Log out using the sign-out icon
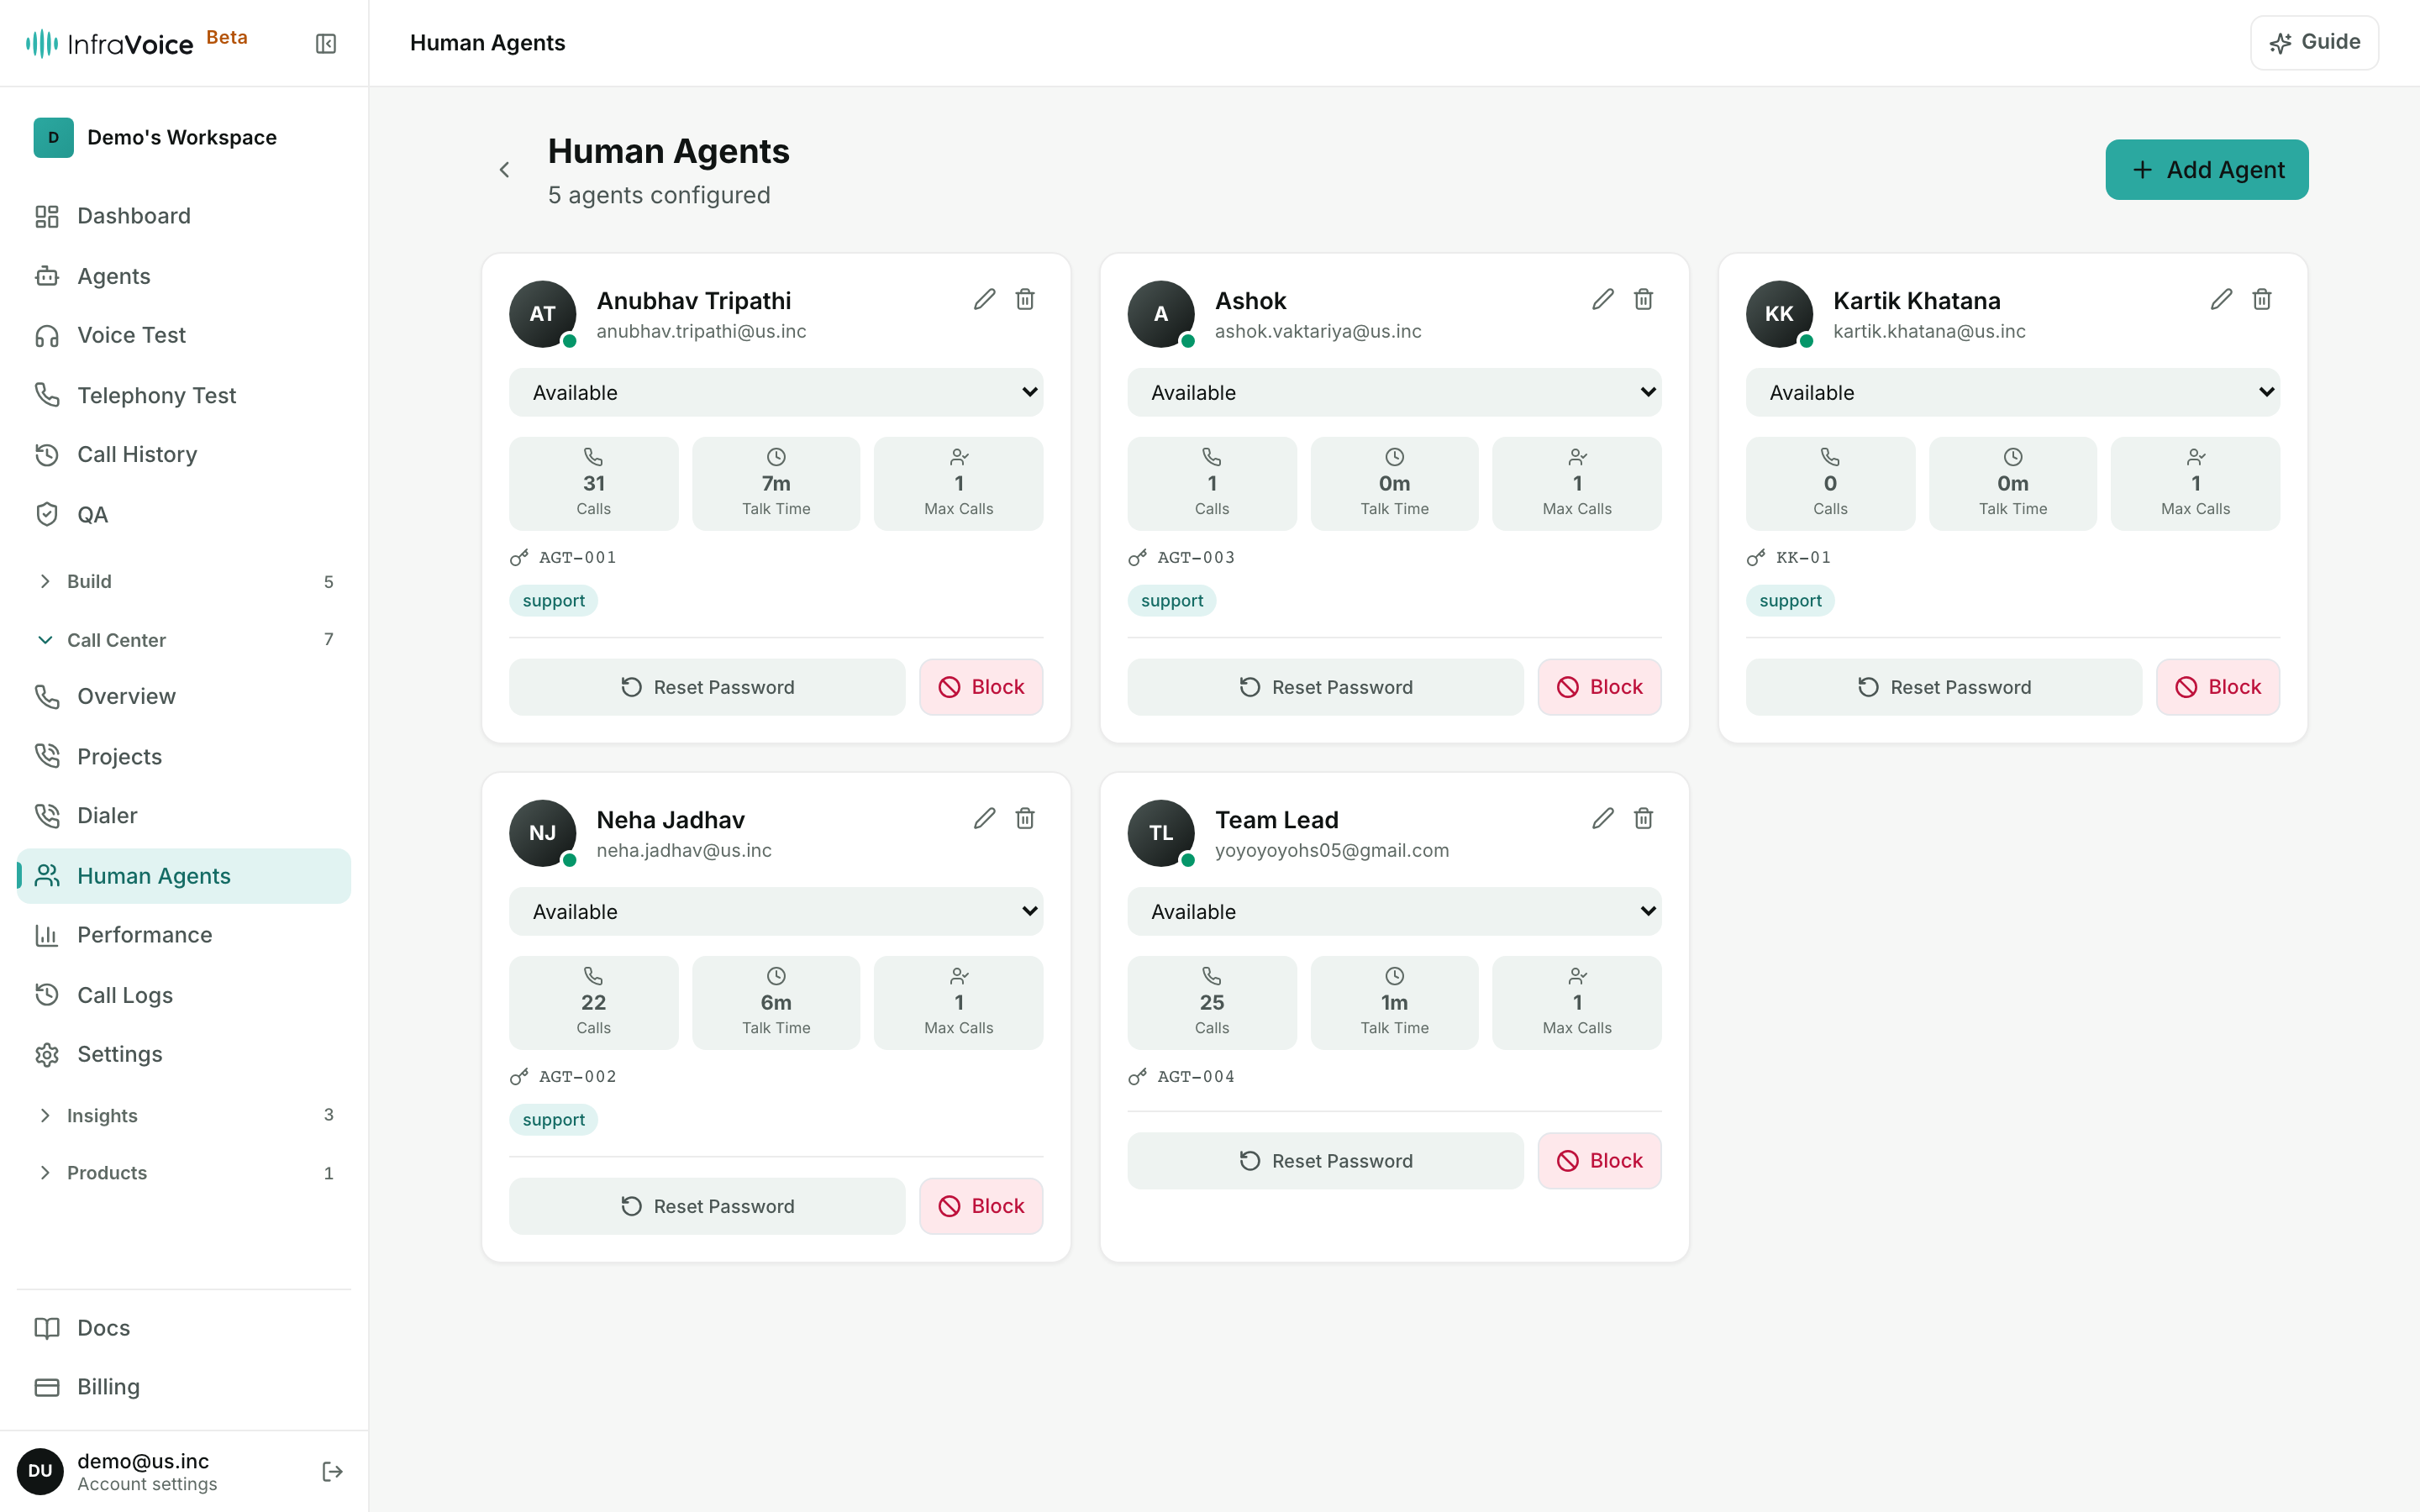Viewport: 2420px width, 1512px height. pyautogui.click(x=332, y=1471)
